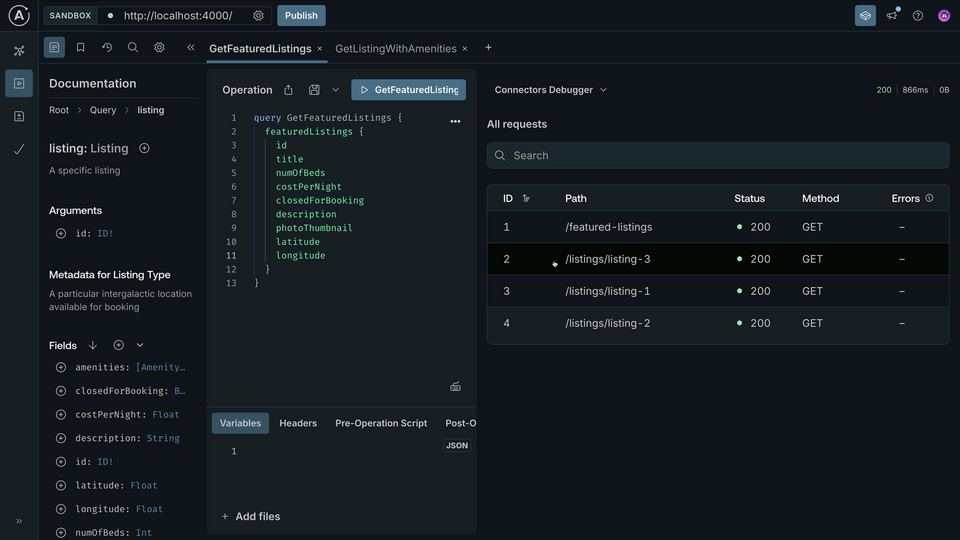Switch to GetListingWithAmenities tab
Viewport: 960px width, 540px height.
(x=396, y=48)
